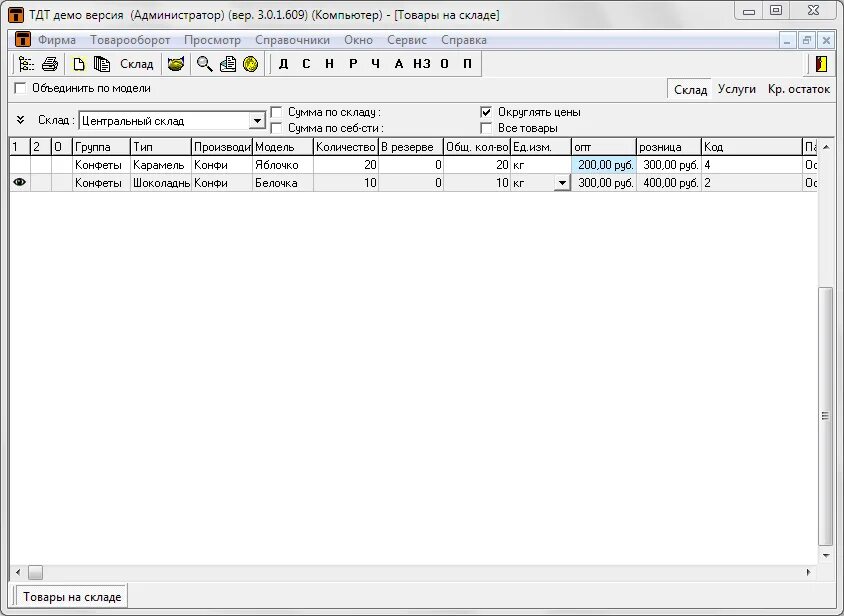The height and width of the screenshot is (616, 844).
Task: Switch to the Услуги tab
Action: coord(736,89)
